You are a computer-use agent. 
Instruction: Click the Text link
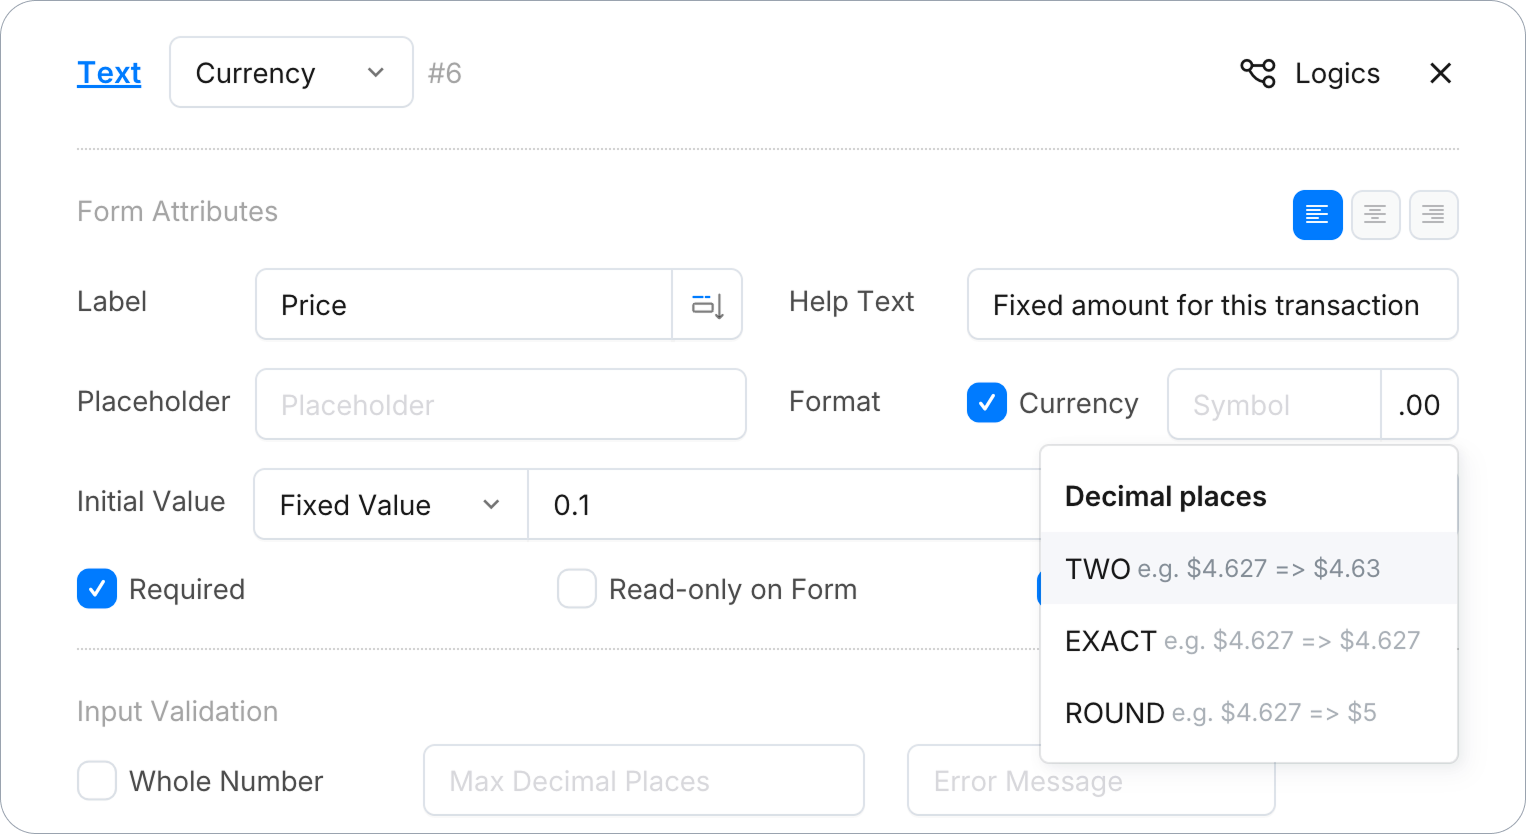109,73
